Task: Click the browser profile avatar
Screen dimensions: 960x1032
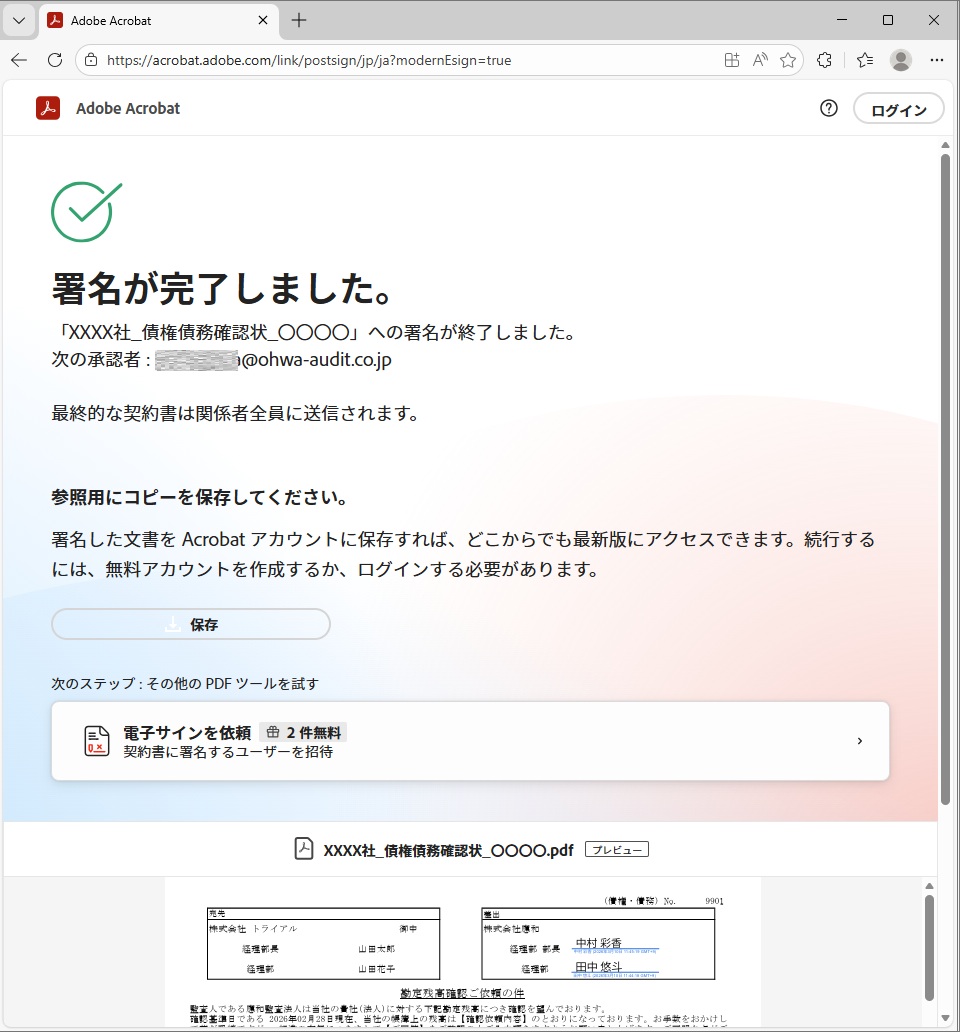Action: (x=901, y=60)
